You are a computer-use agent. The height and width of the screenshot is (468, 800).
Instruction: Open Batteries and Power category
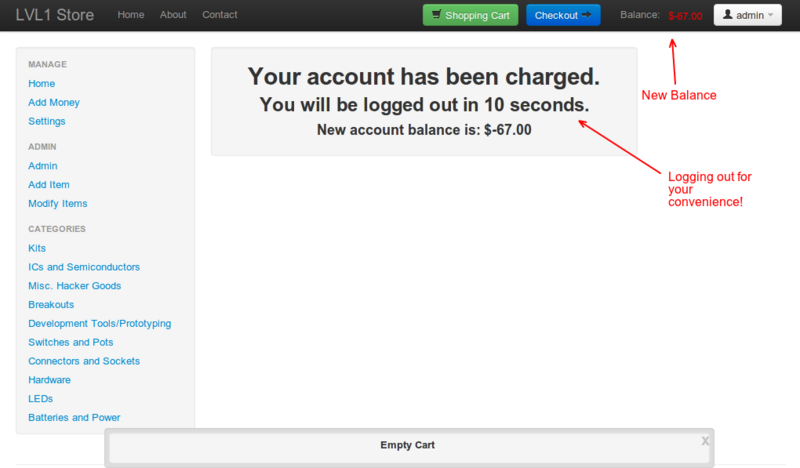(x=74, y=417)
